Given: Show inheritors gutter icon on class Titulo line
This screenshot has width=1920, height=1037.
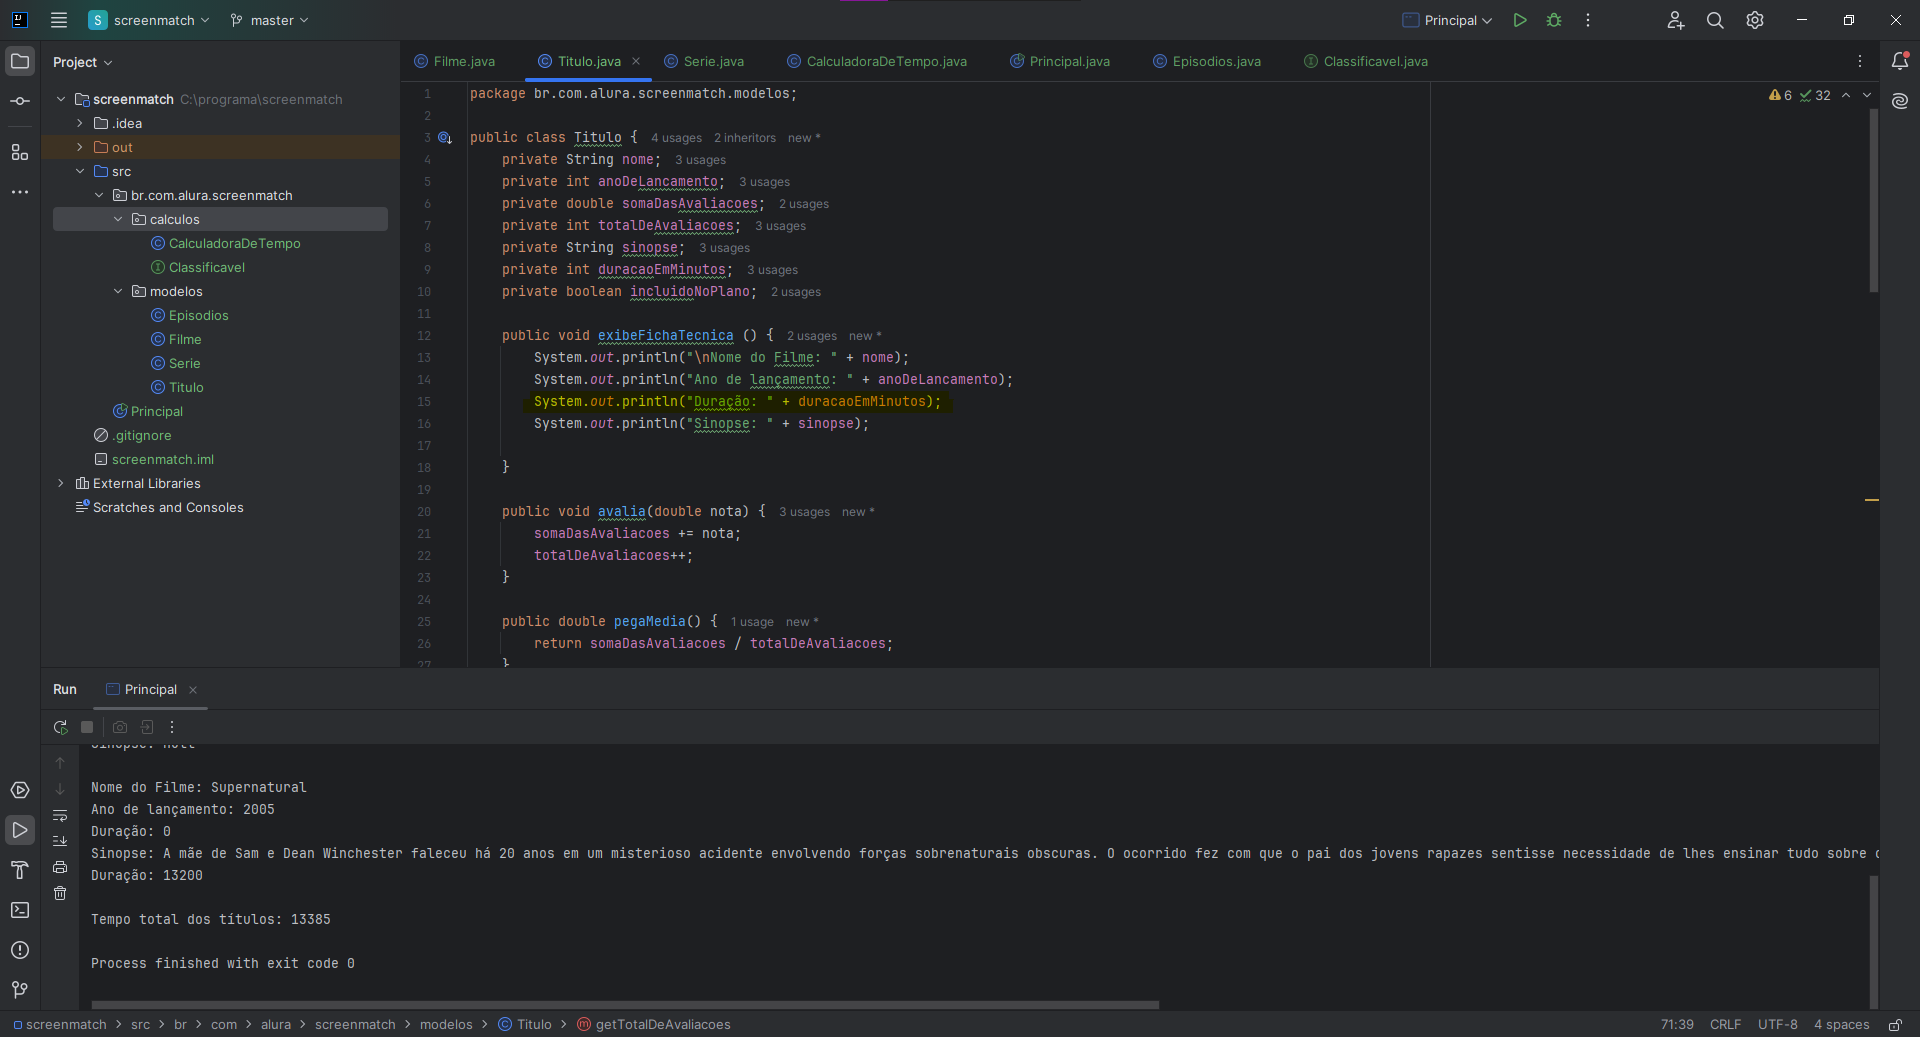Looking at the screenshot, I should click(444, 138).
